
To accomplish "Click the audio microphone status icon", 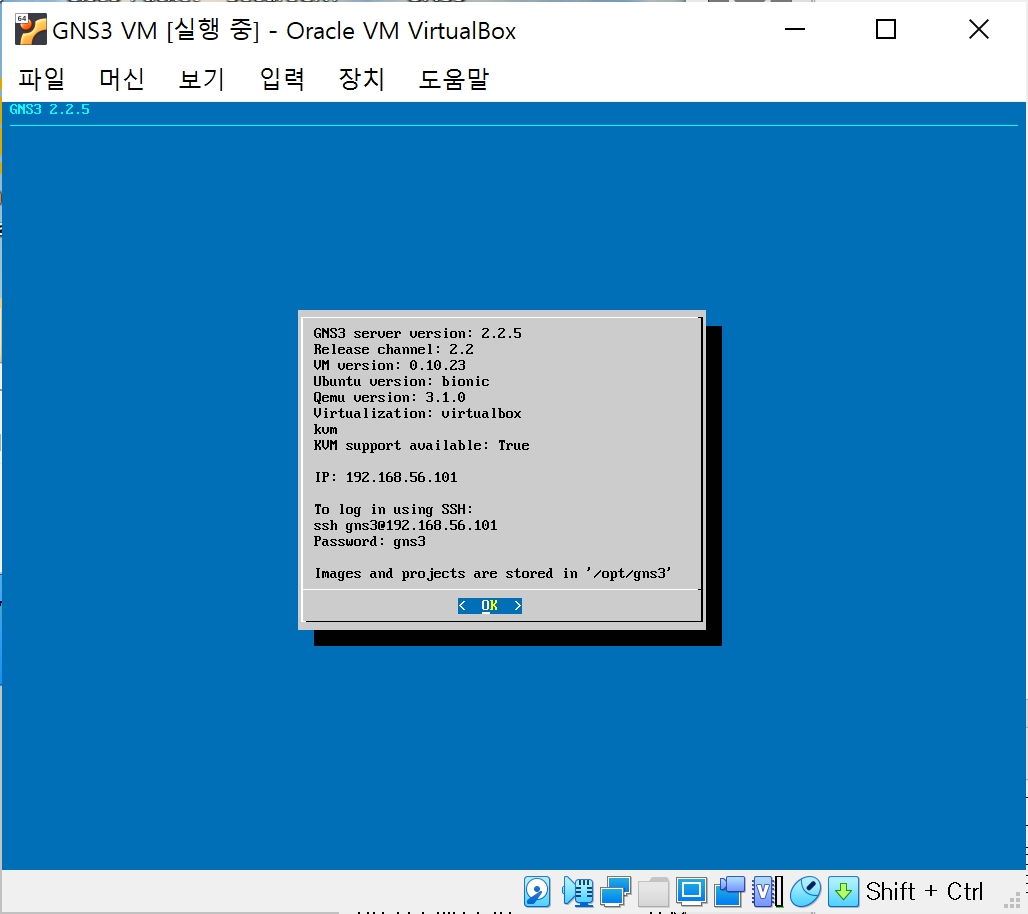I will (x=578, y=892).
